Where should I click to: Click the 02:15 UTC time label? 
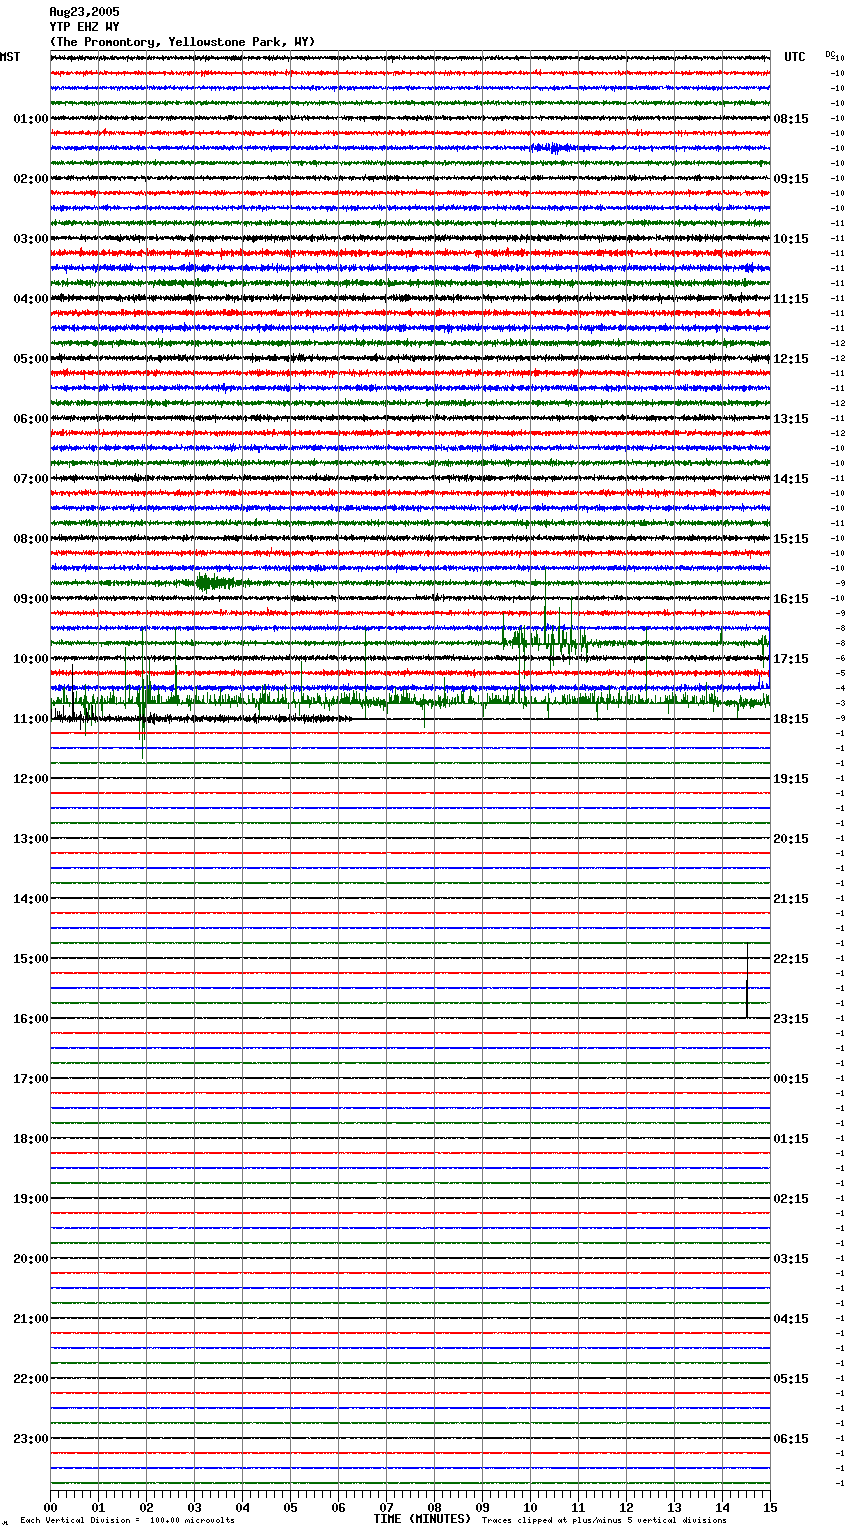[x=791, y=1199]
